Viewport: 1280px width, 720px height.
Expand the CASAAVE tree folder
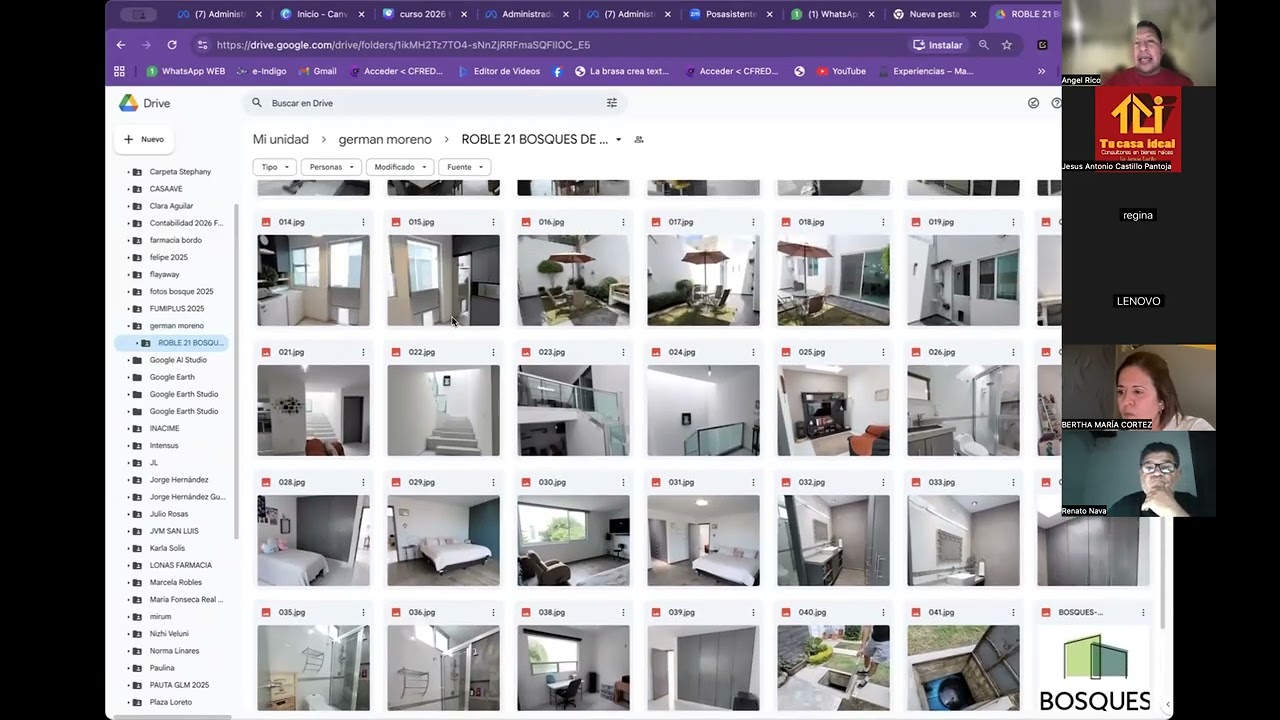[x=128, y=189]
